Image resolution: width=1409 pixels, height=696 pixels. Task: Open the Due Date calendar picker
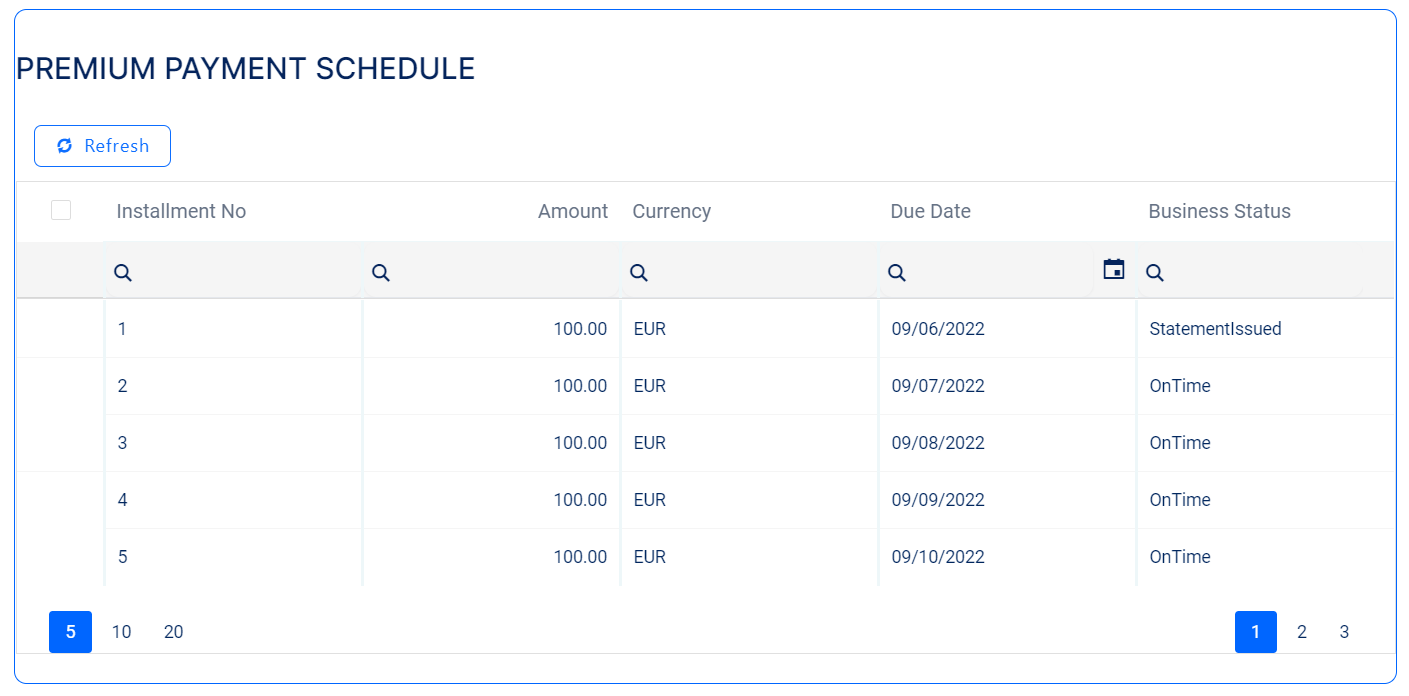[1114, 269]
